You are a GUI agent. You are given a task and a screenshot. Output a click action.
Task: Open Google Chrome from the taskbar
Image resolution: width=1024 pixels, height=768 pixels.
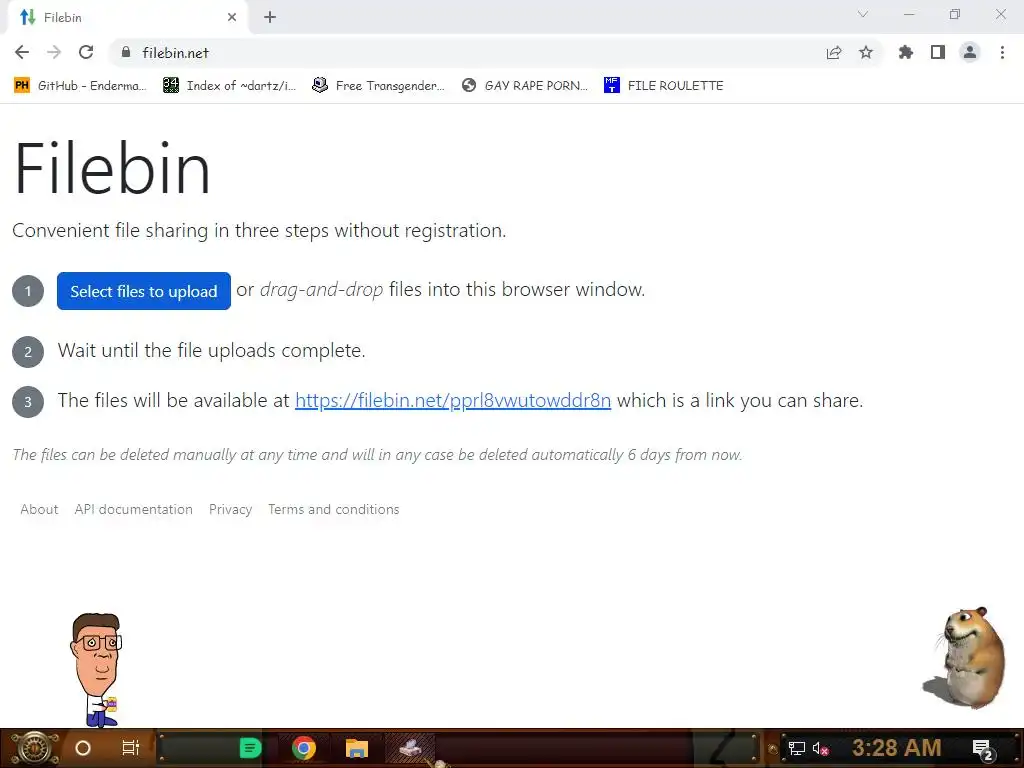[x=304, y=748]
